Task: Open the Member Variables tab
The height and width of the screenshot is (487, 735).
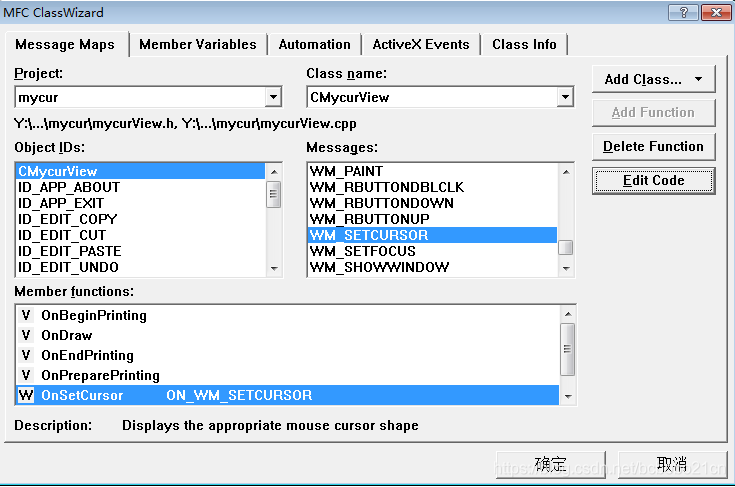Action: [198, 45]
